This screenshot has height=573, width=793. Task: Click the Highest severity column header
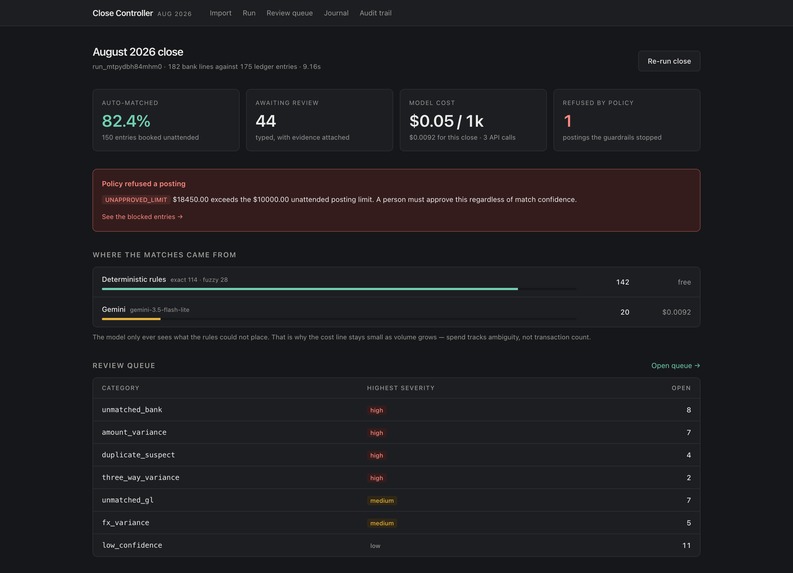pos(401,388)
